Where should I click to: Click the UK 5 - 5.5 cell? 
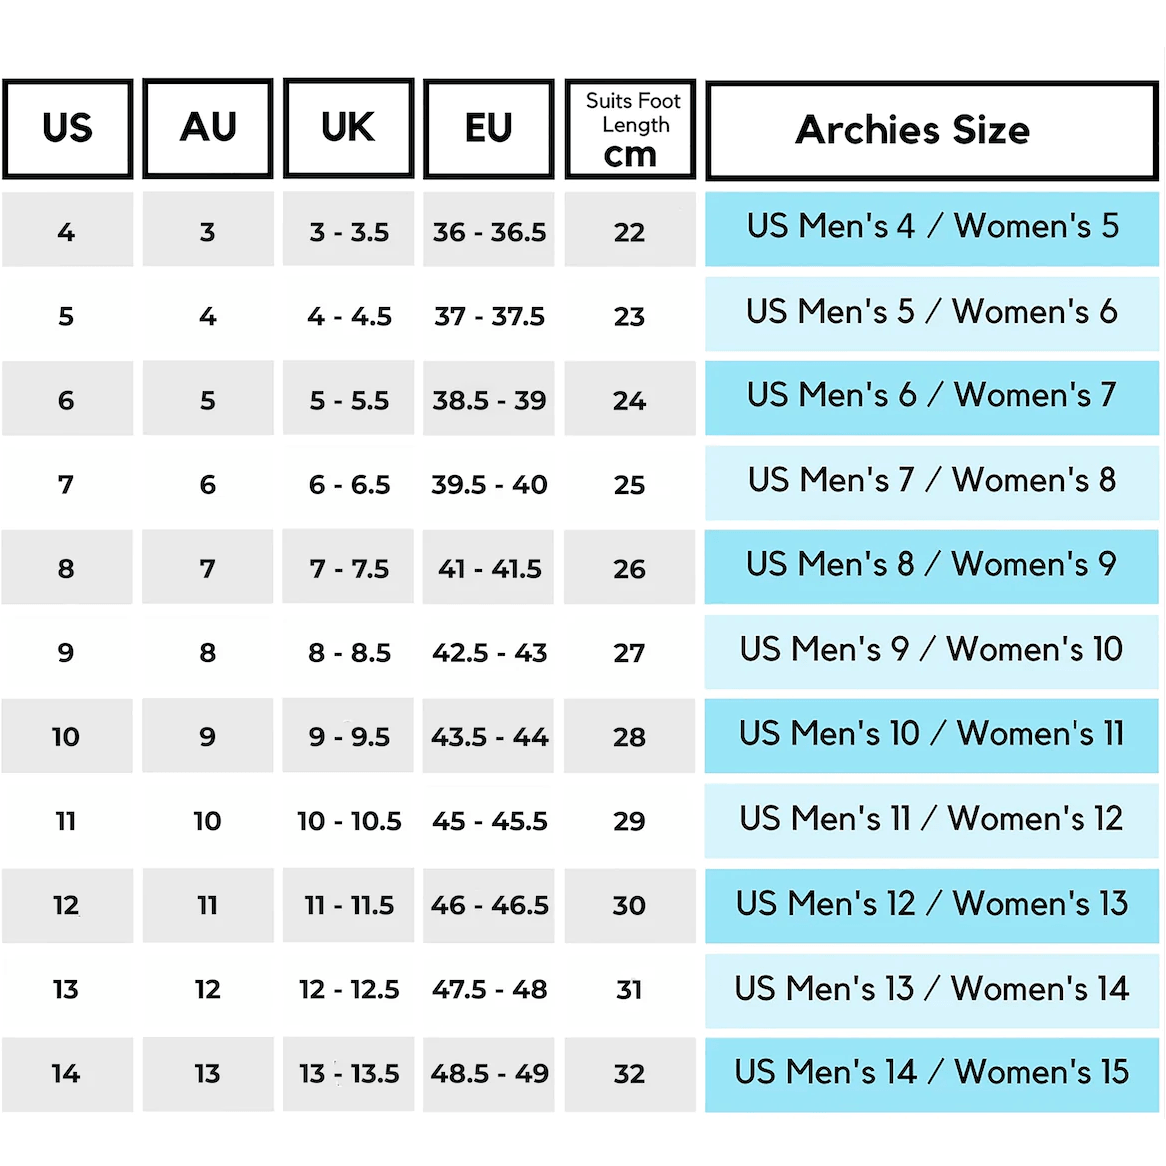349,401
